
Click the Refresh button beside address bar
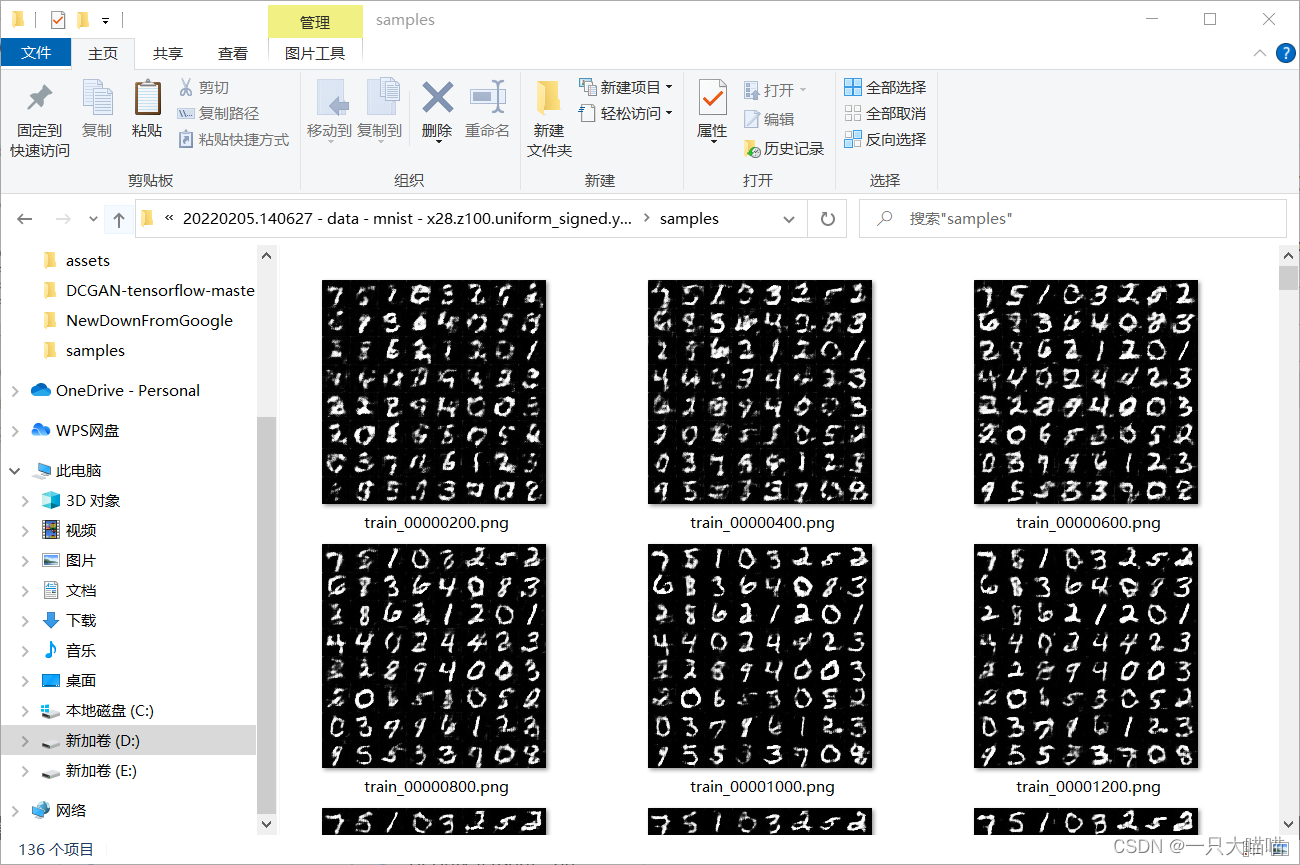click(x=827, y=219)
